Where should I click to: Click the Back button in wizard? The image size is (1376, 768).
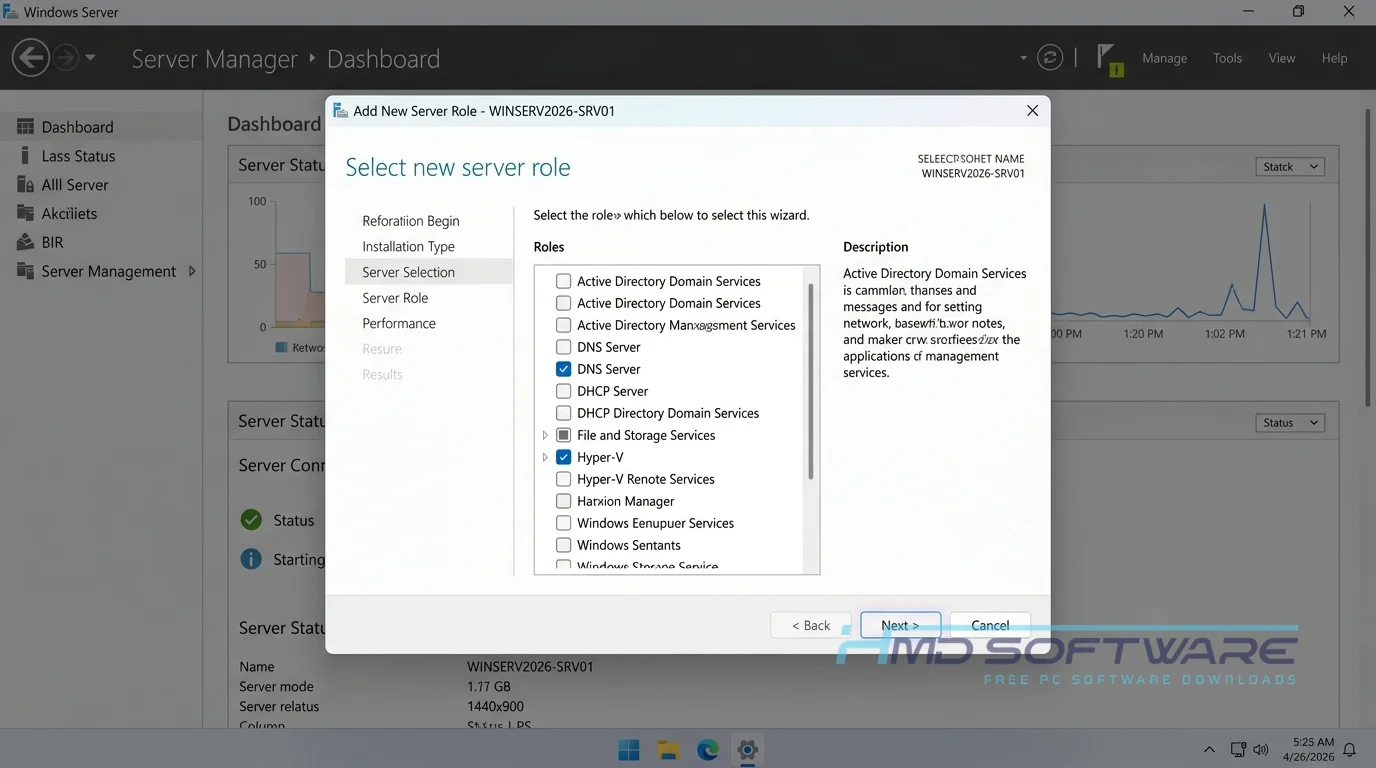811,625
